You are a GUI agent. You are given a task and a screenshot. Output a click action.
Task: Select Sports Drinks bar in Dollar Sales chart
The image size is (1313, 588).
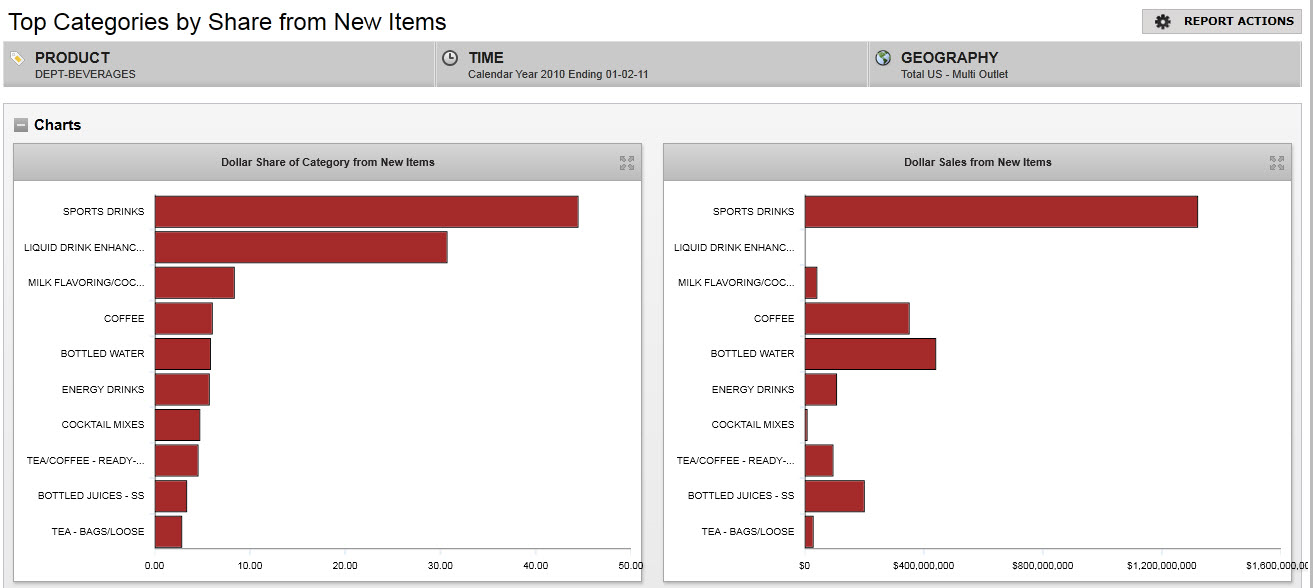click(x=1000, y=212)
